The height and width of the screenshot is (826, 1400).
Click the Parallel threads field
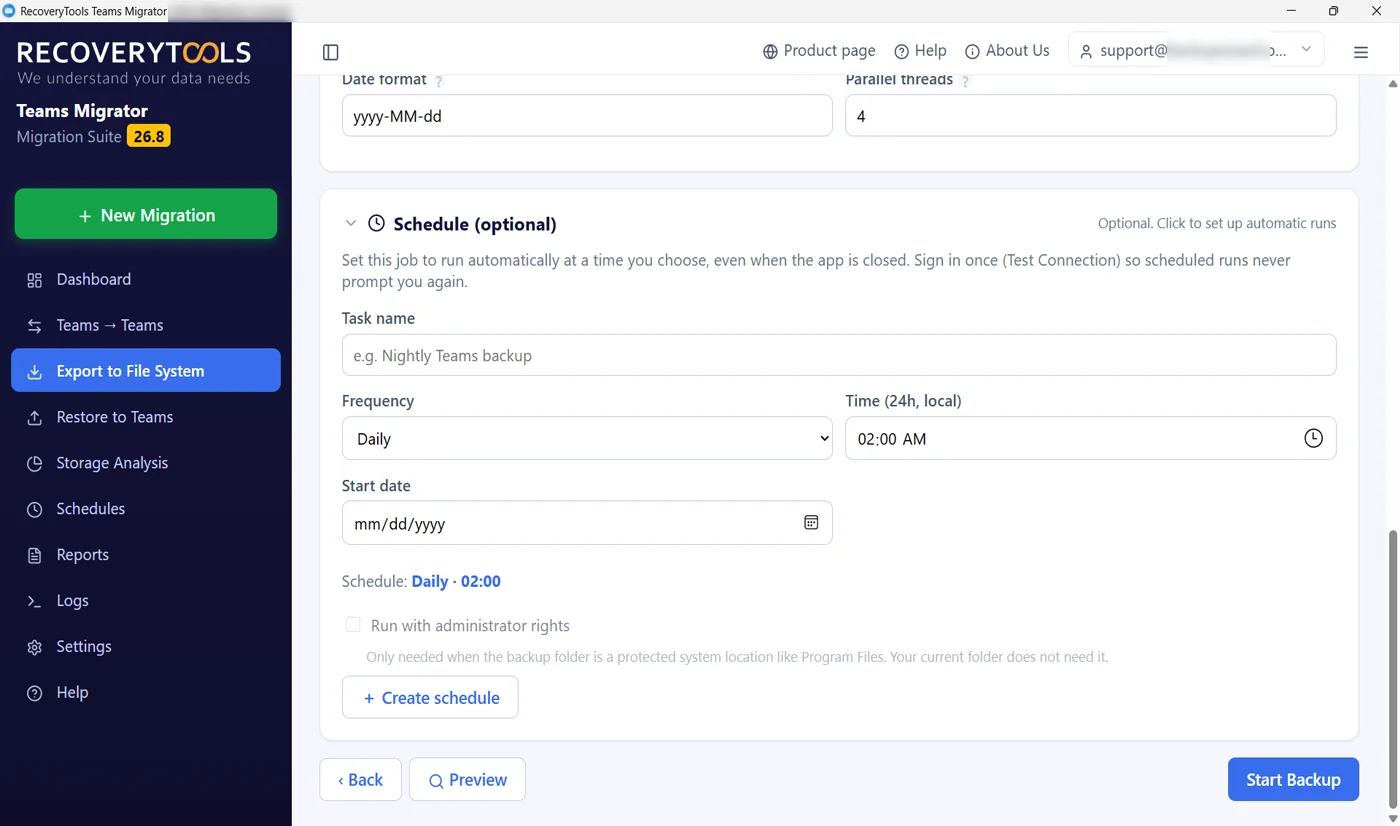(1090, 116)
